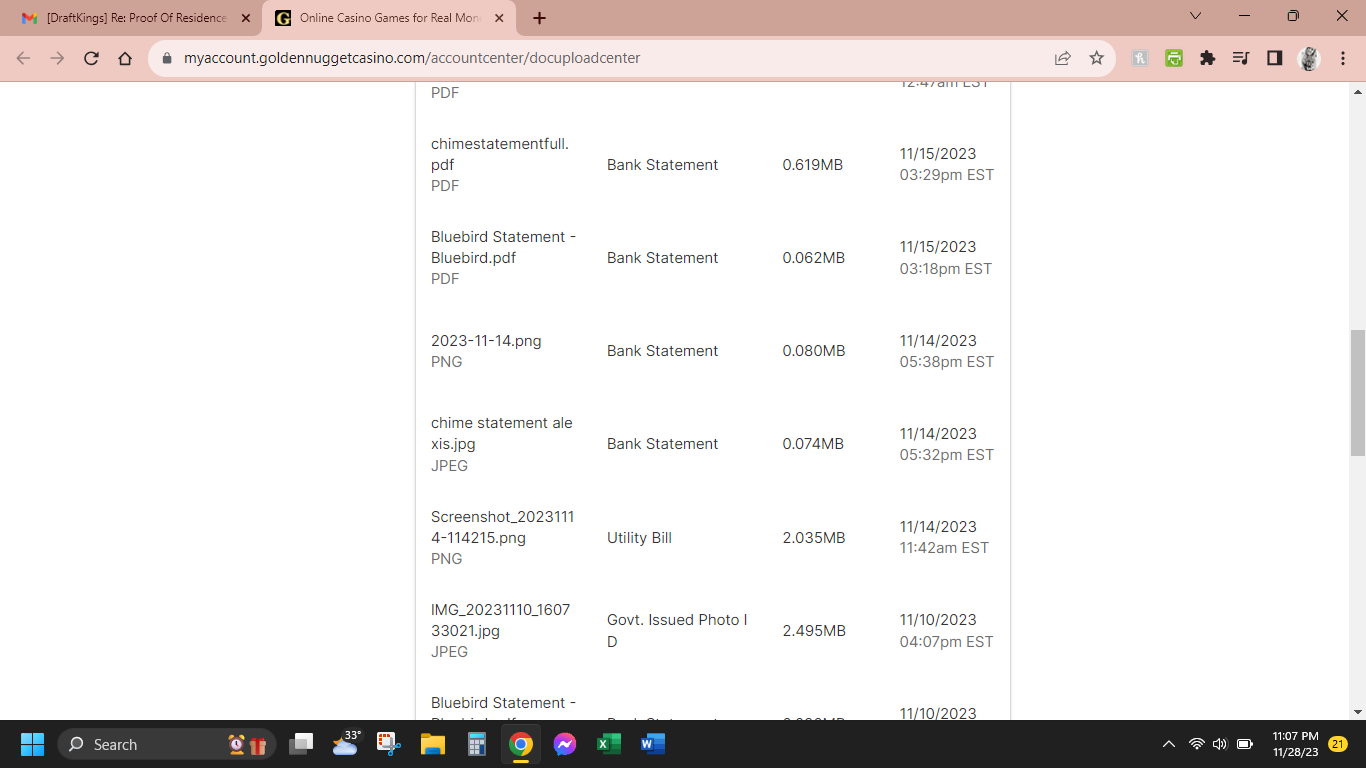The height and width of the screenshot is (768, 1366).
Task: Open Chrome three-dot menu
Action: pos(1343,58)
